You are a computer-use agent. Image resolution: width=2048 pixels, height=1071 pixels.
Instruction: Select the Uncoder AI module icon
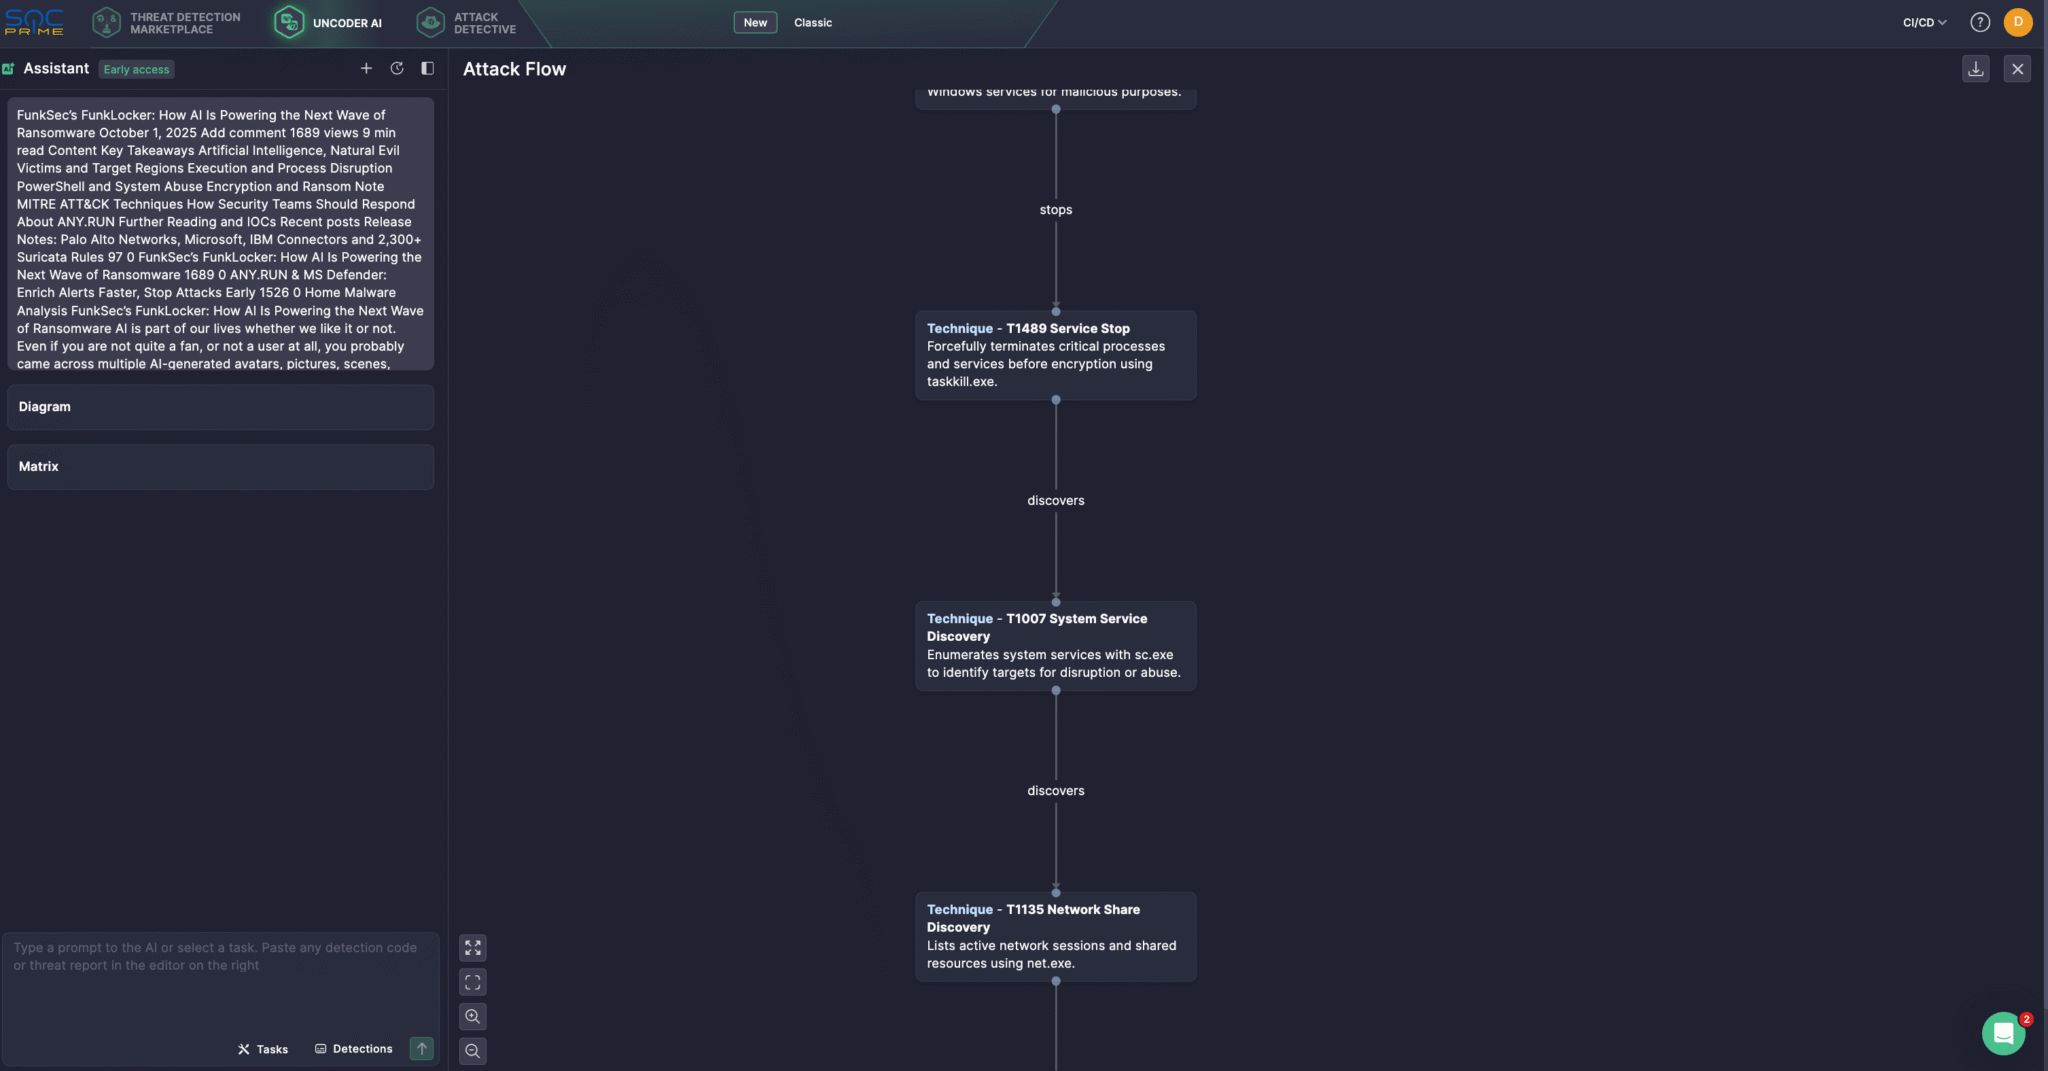pyautogui.click(x=289, y=22)
